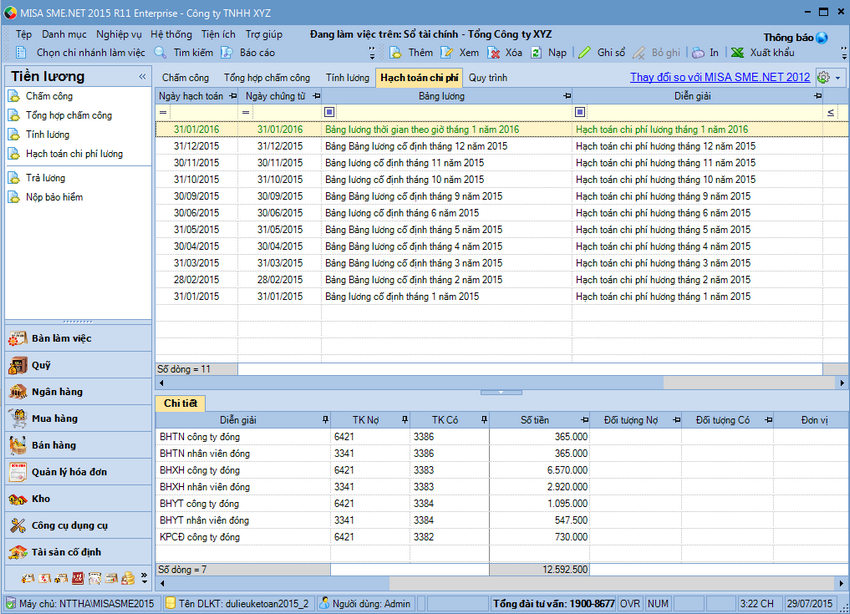Collapse detail pane via splitter arrow
Image resolution: width=850 pixels, height=614 pixels.
click(501, 392)
